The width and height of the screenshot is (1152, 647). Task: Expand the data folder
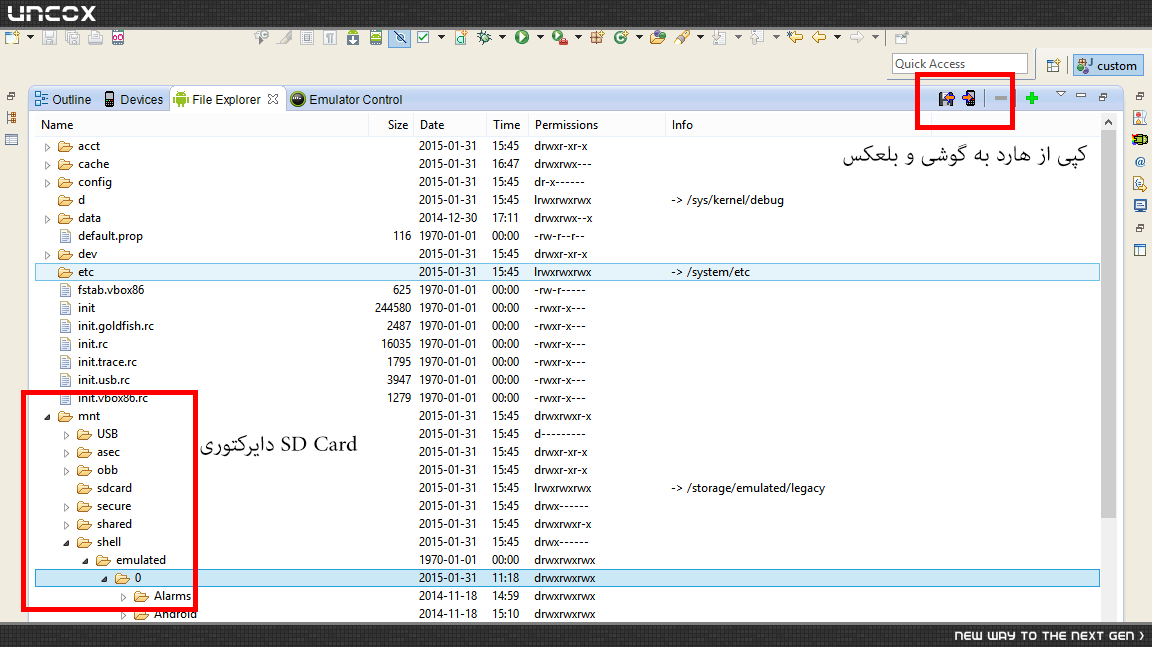(x=48, y=219)
